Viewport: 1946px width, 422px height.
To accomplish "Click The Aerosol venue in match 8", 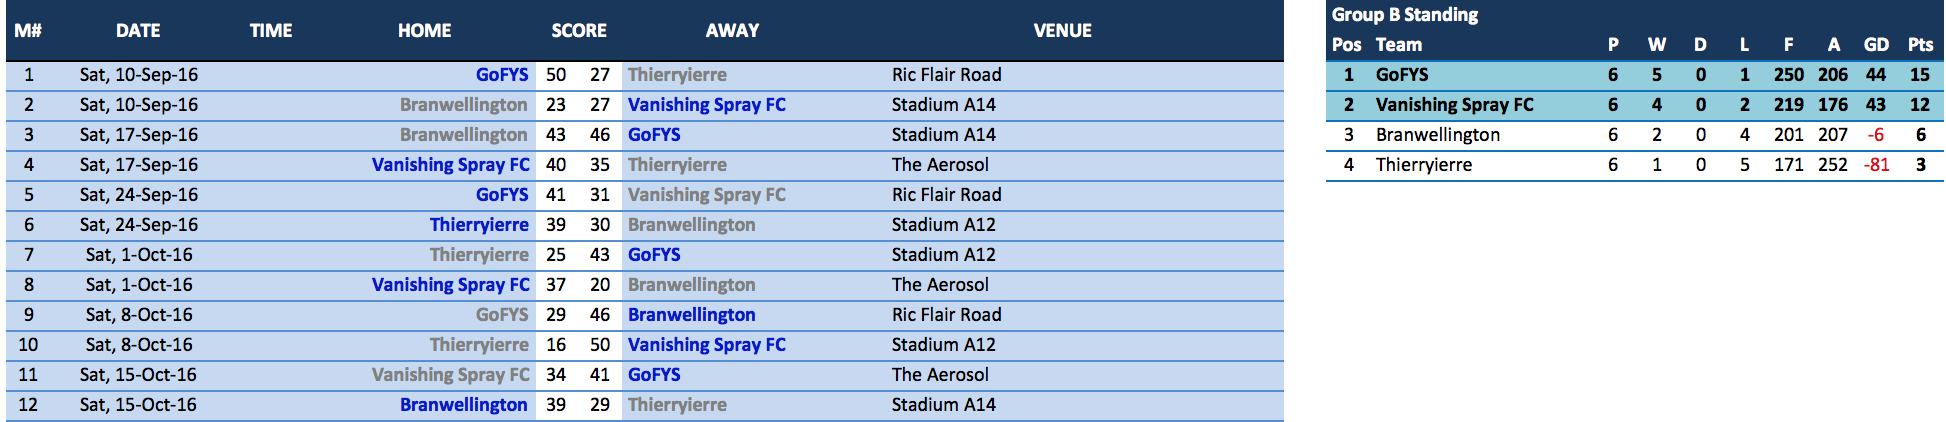I will pos(940,285).
